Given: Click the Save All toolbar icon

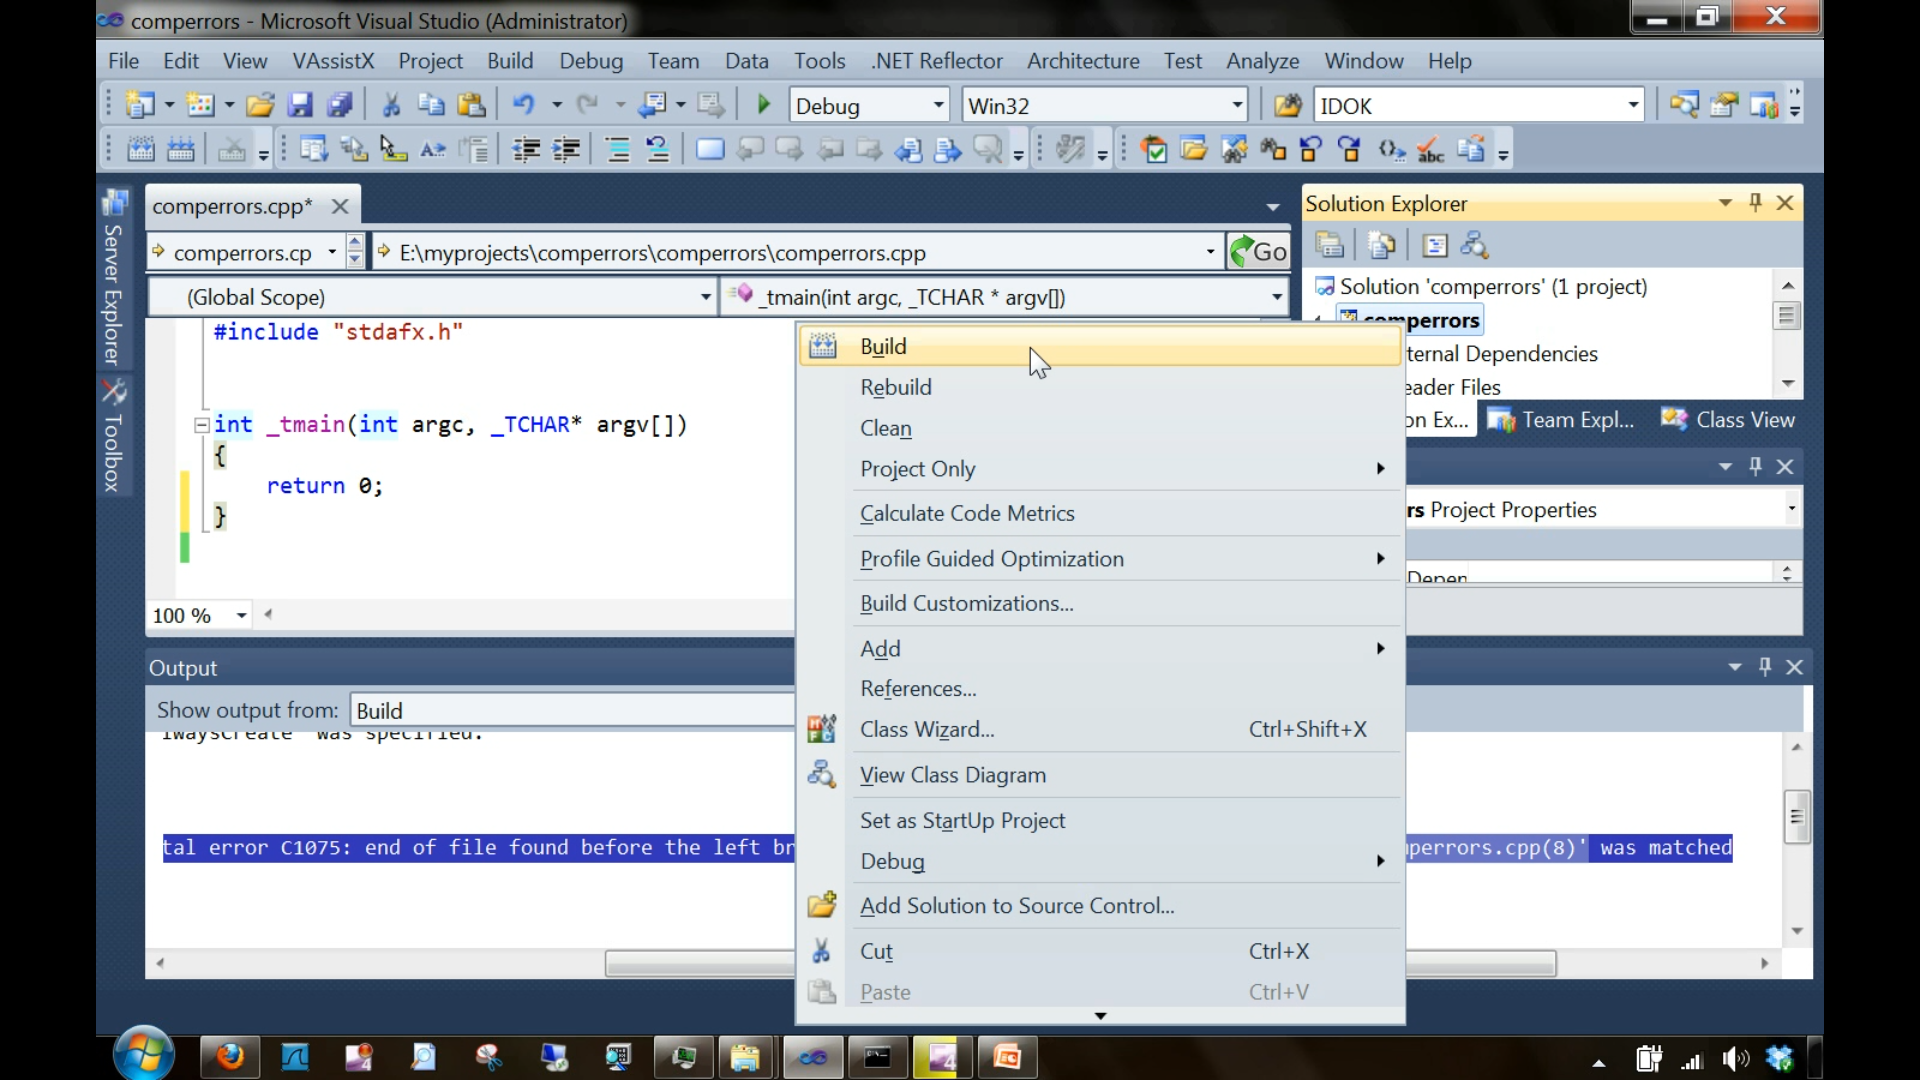Looking at the screenshot, I should [x=340, y=105].
